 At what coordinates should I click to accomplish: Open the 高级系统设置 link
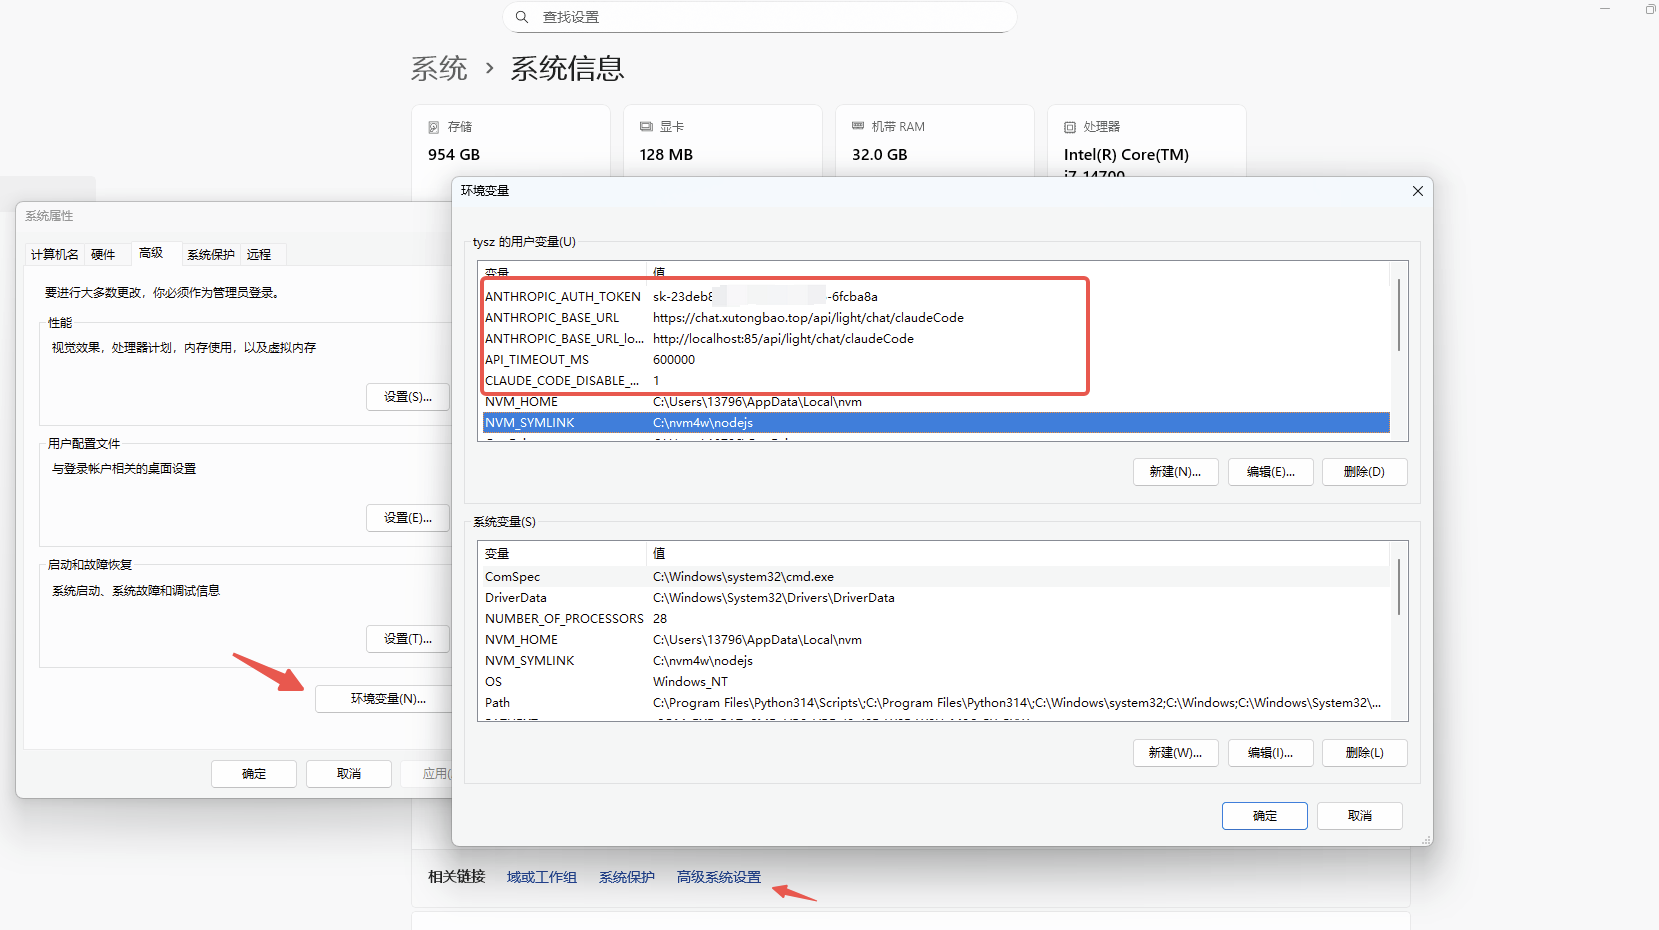point(717,877)
